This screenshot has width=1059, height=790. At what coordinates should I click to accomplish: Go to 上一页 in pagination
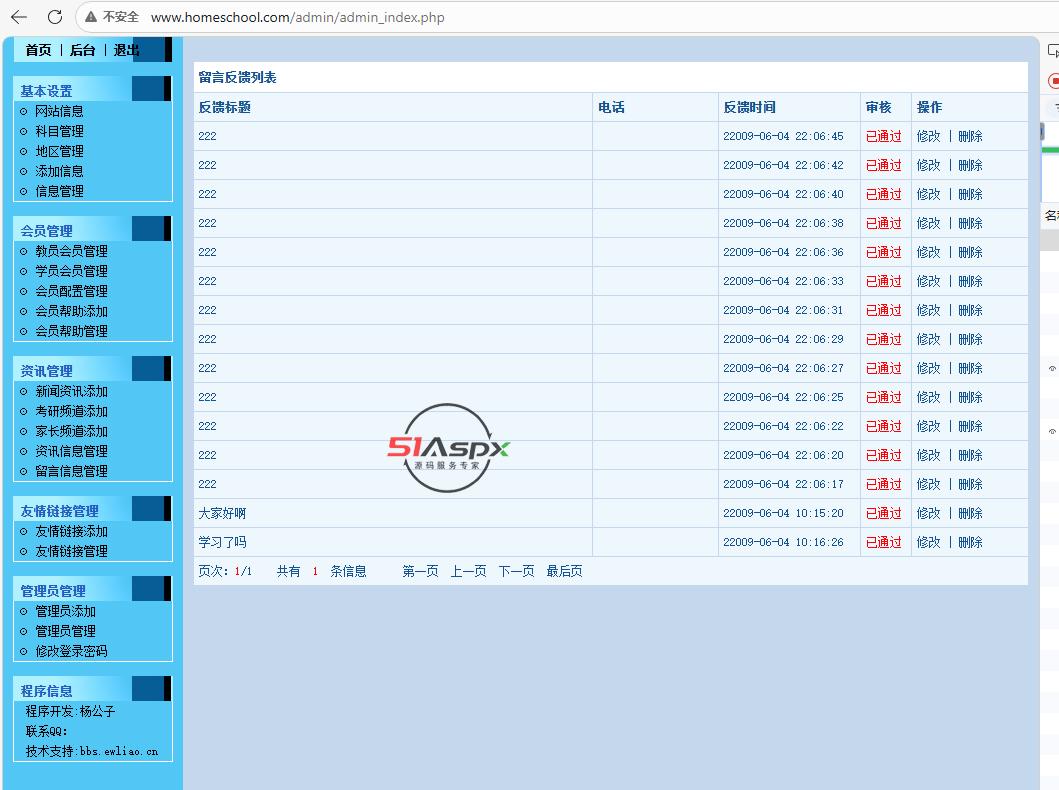click(468, 571)
